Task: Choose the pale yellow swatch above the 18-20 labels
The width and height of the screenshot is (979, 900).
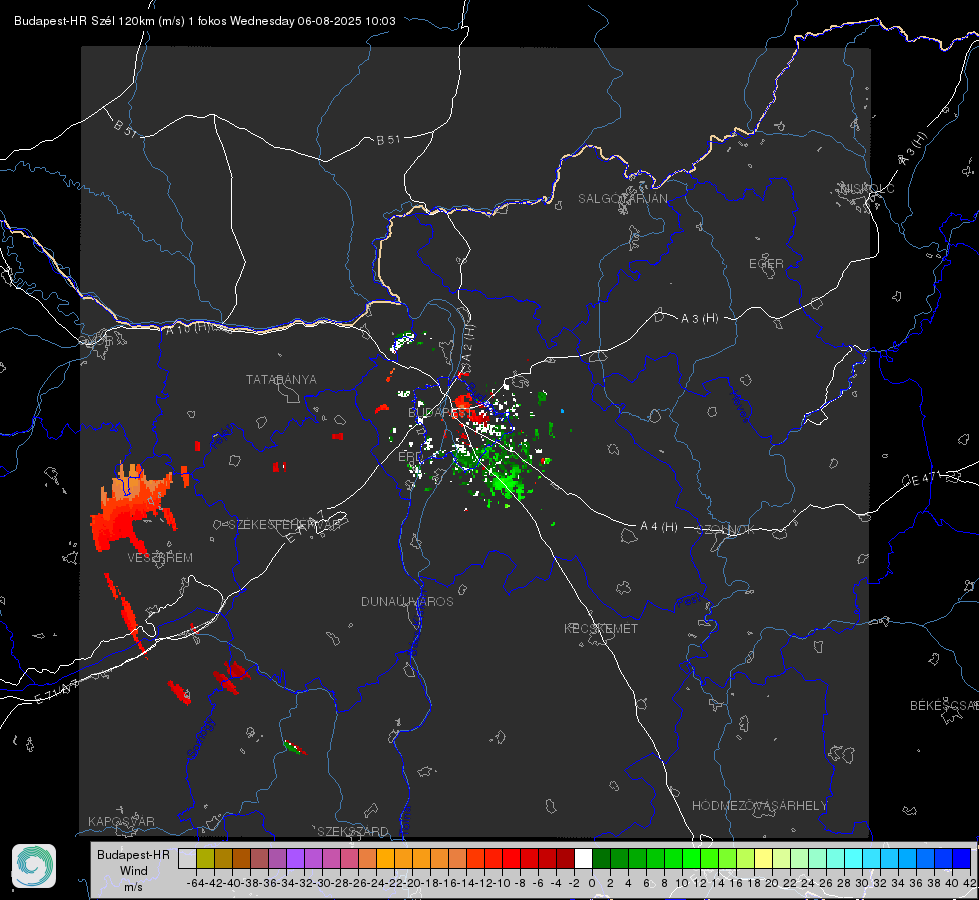Action: tap(763, 858)
